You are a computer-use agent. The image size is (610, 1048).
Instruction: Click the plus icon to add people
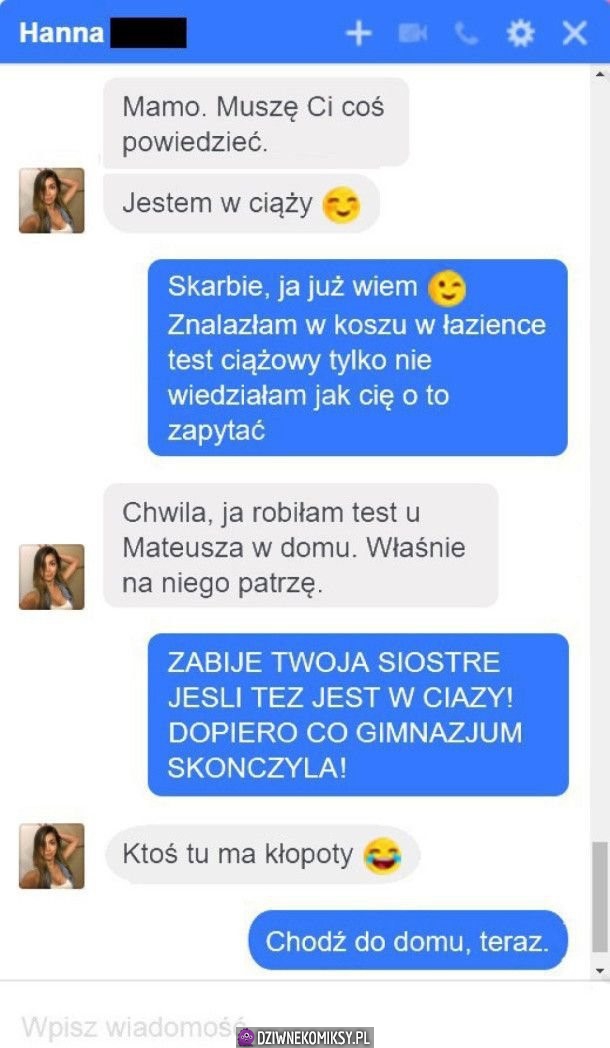point(359,33)
